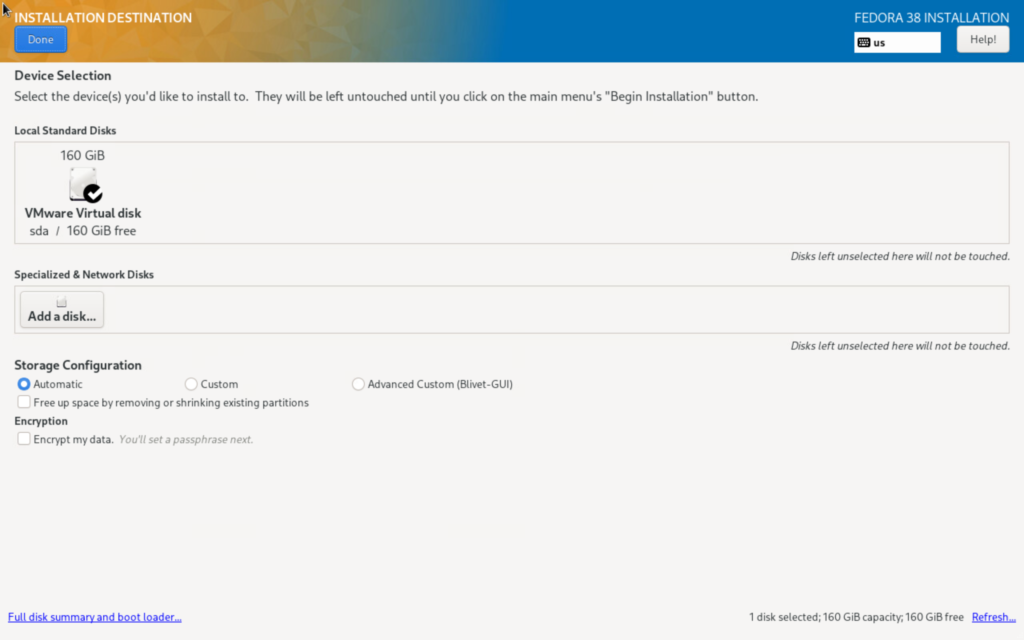Open the Help! dialog
Viewport: 1024px width, 640px height.
(982, 39)
